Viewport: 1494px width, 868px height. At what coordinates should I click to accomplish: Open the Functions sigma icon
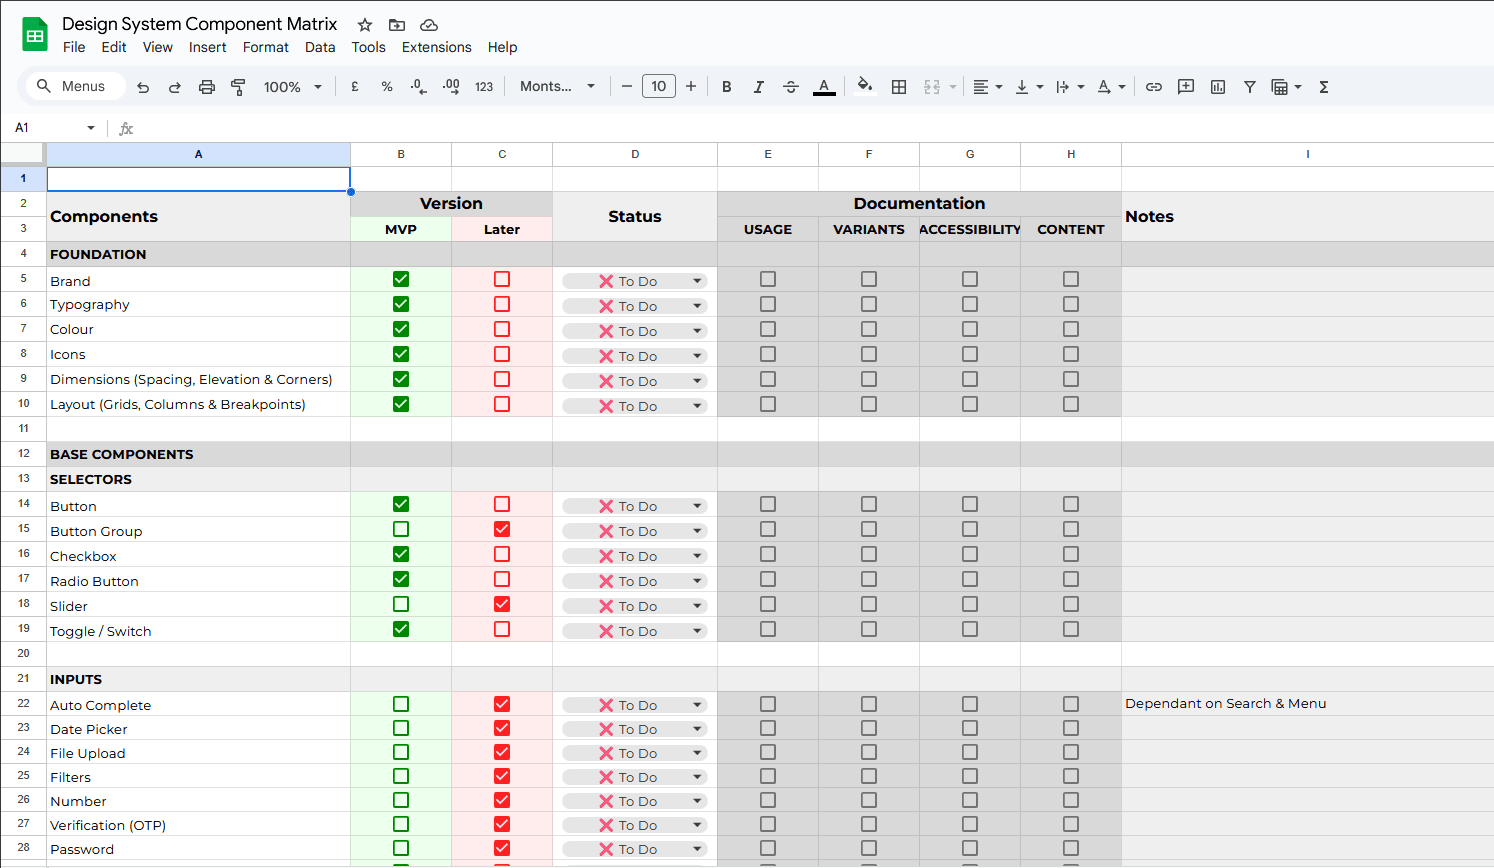click(1324, 87)
